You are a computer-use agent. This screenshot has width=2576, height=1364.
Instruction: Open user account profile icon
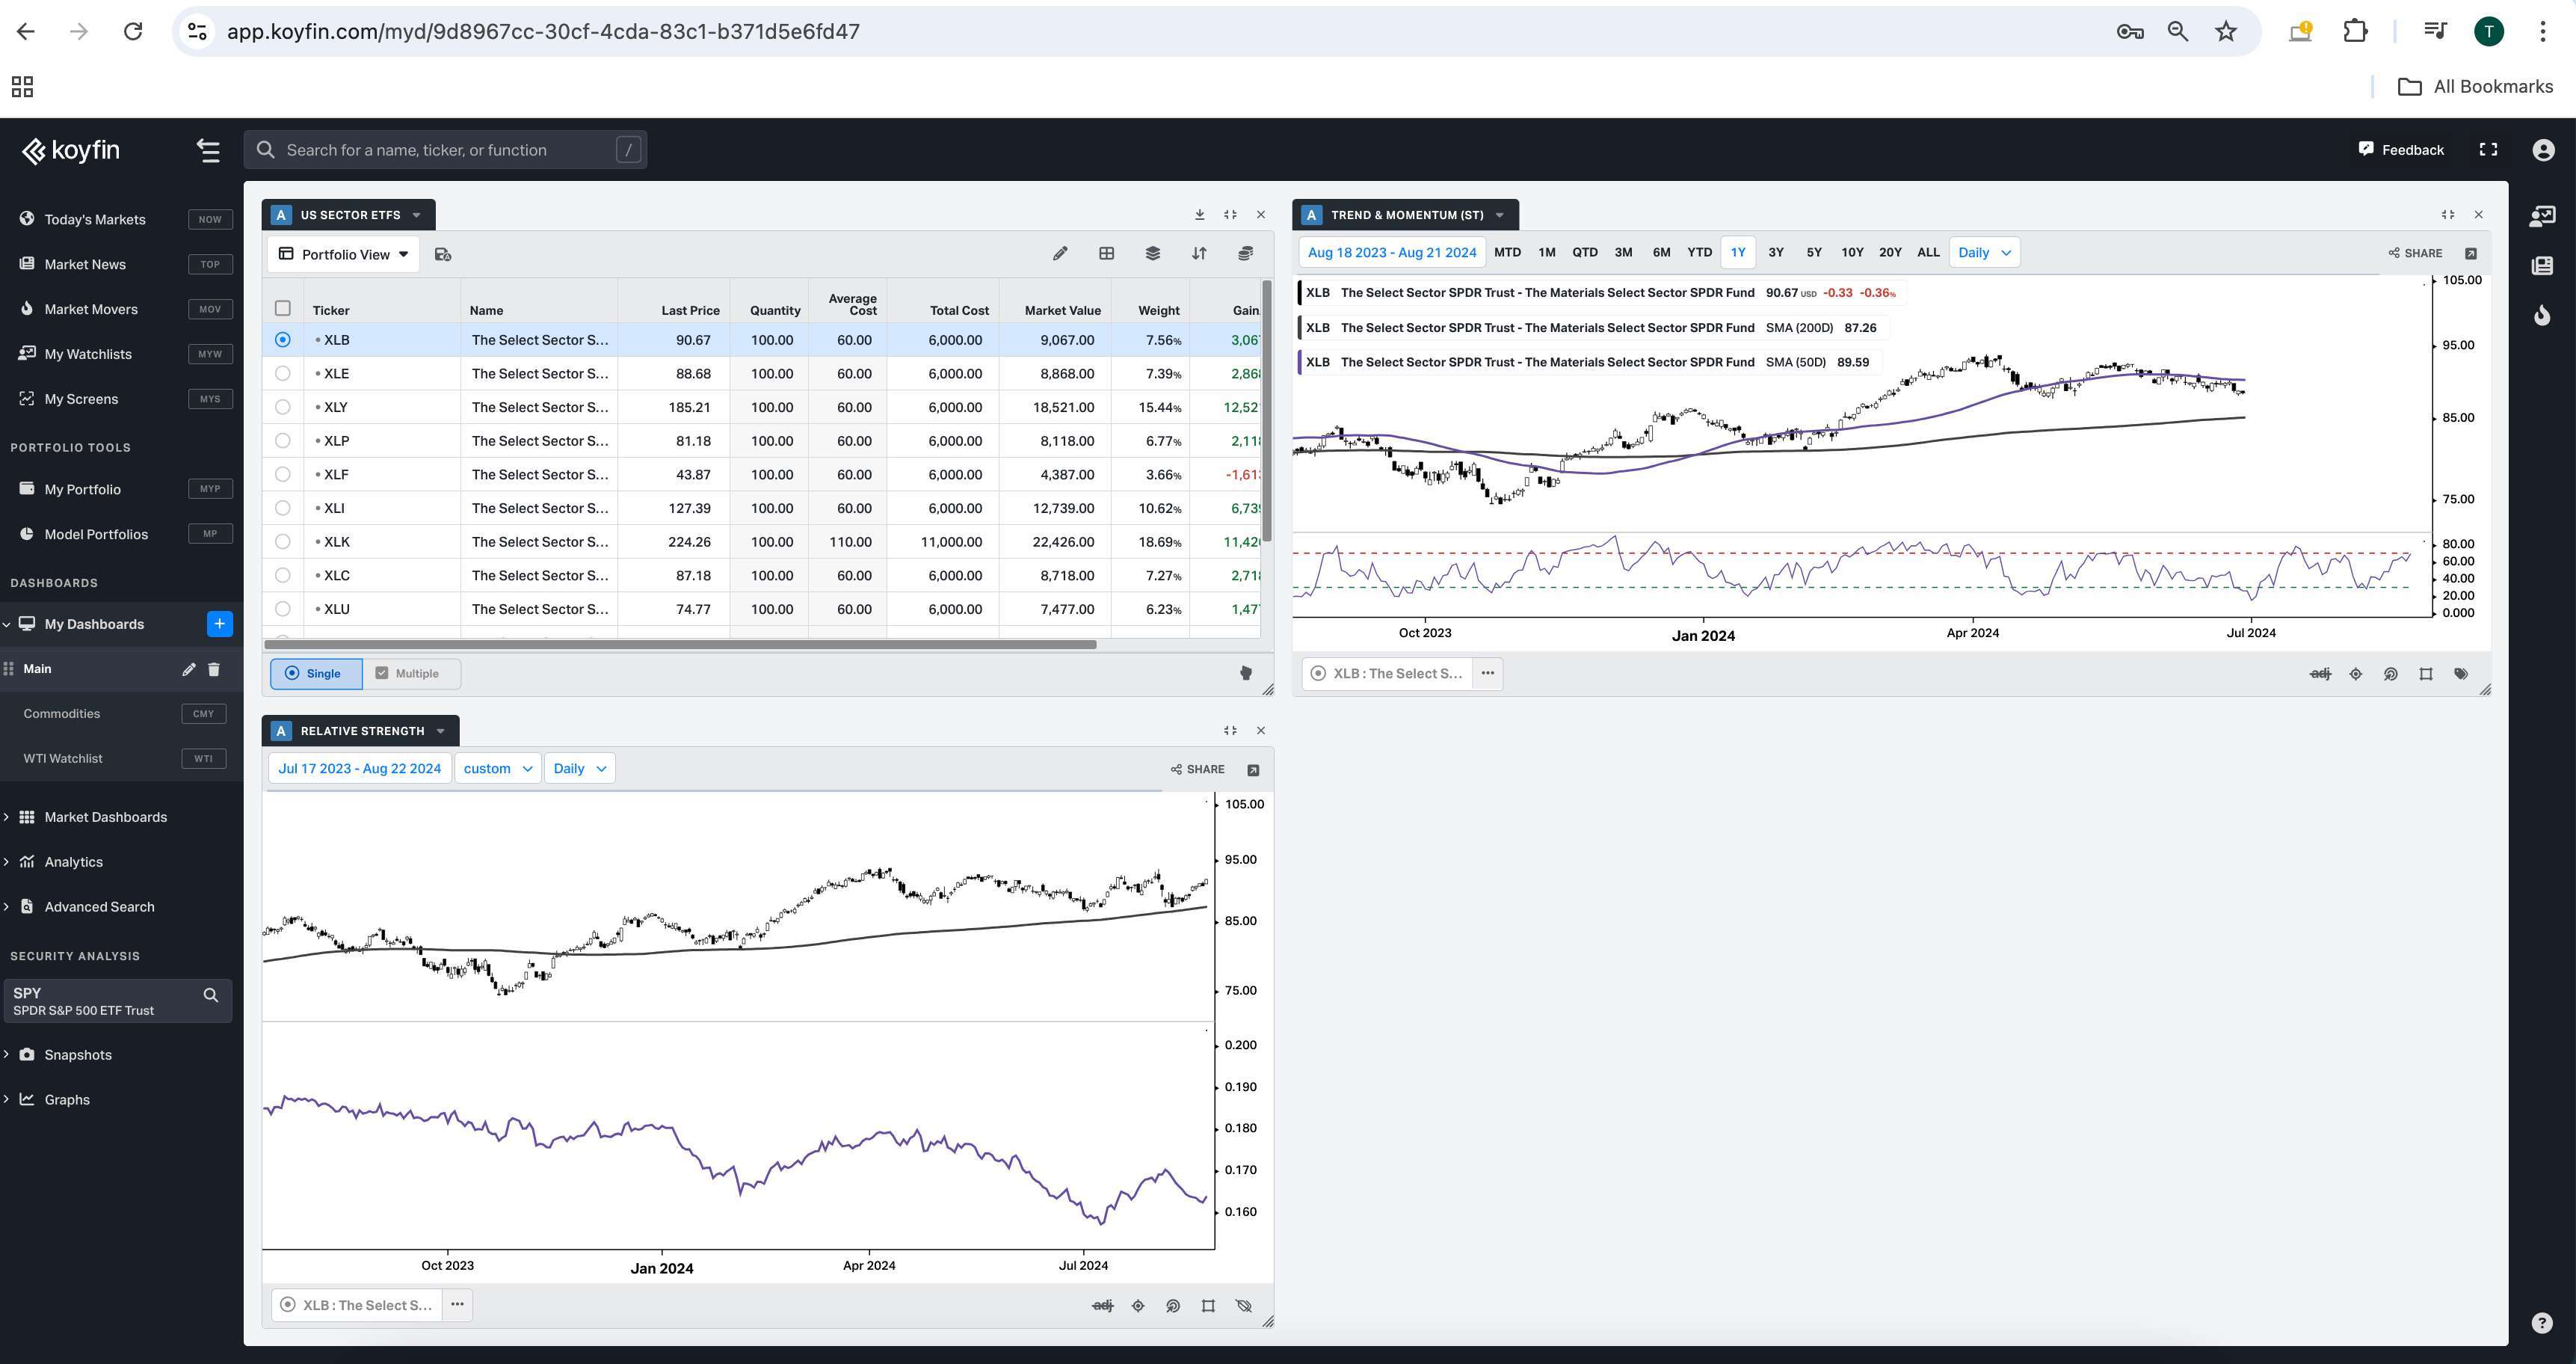click(2544, 150)
